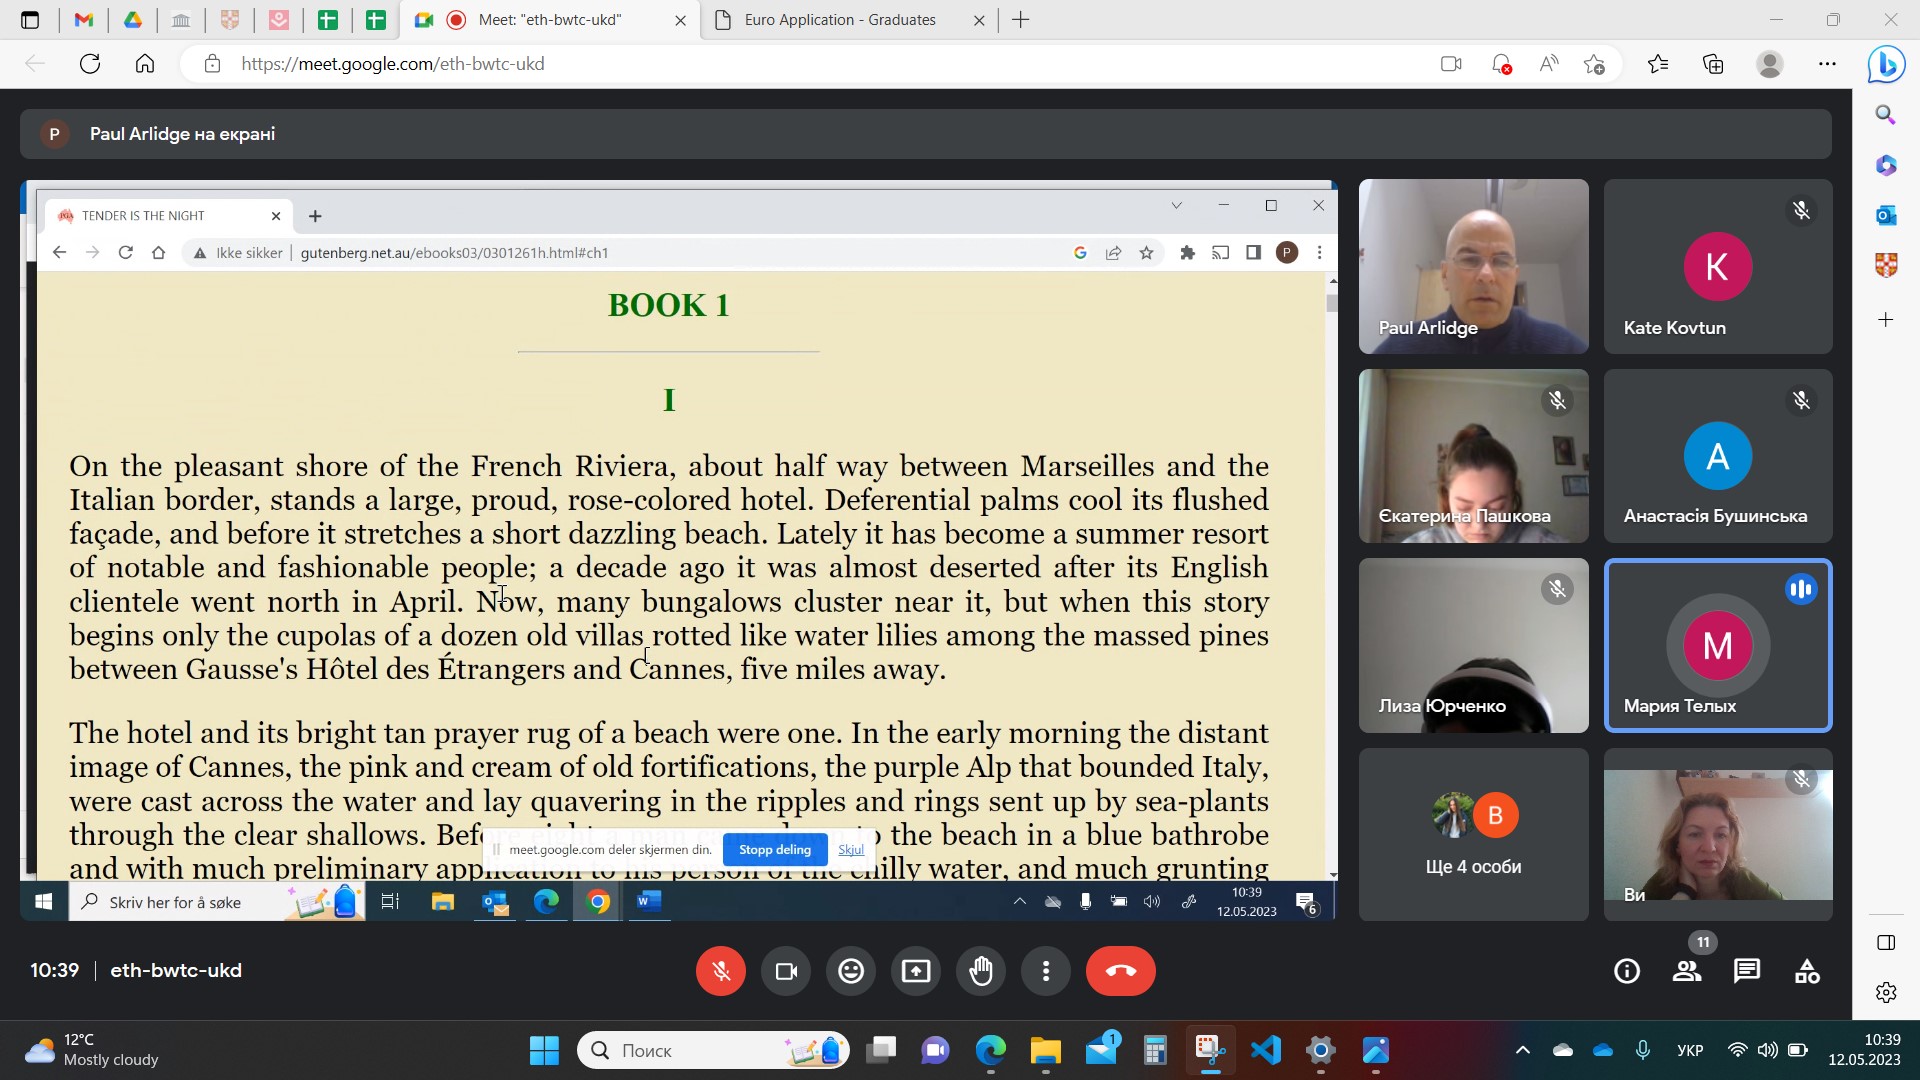Image resolution: width=1920 pixels, height=1080 pixels.
Task: Go to Edge home page
Action: pyautogui.click(x=145, y=64)
